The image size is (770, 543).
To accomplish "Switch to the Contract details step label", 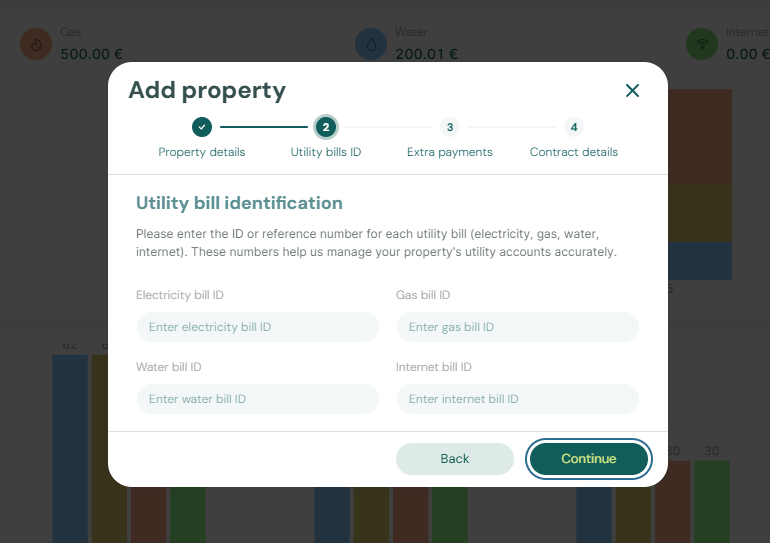I will [573, 152].
